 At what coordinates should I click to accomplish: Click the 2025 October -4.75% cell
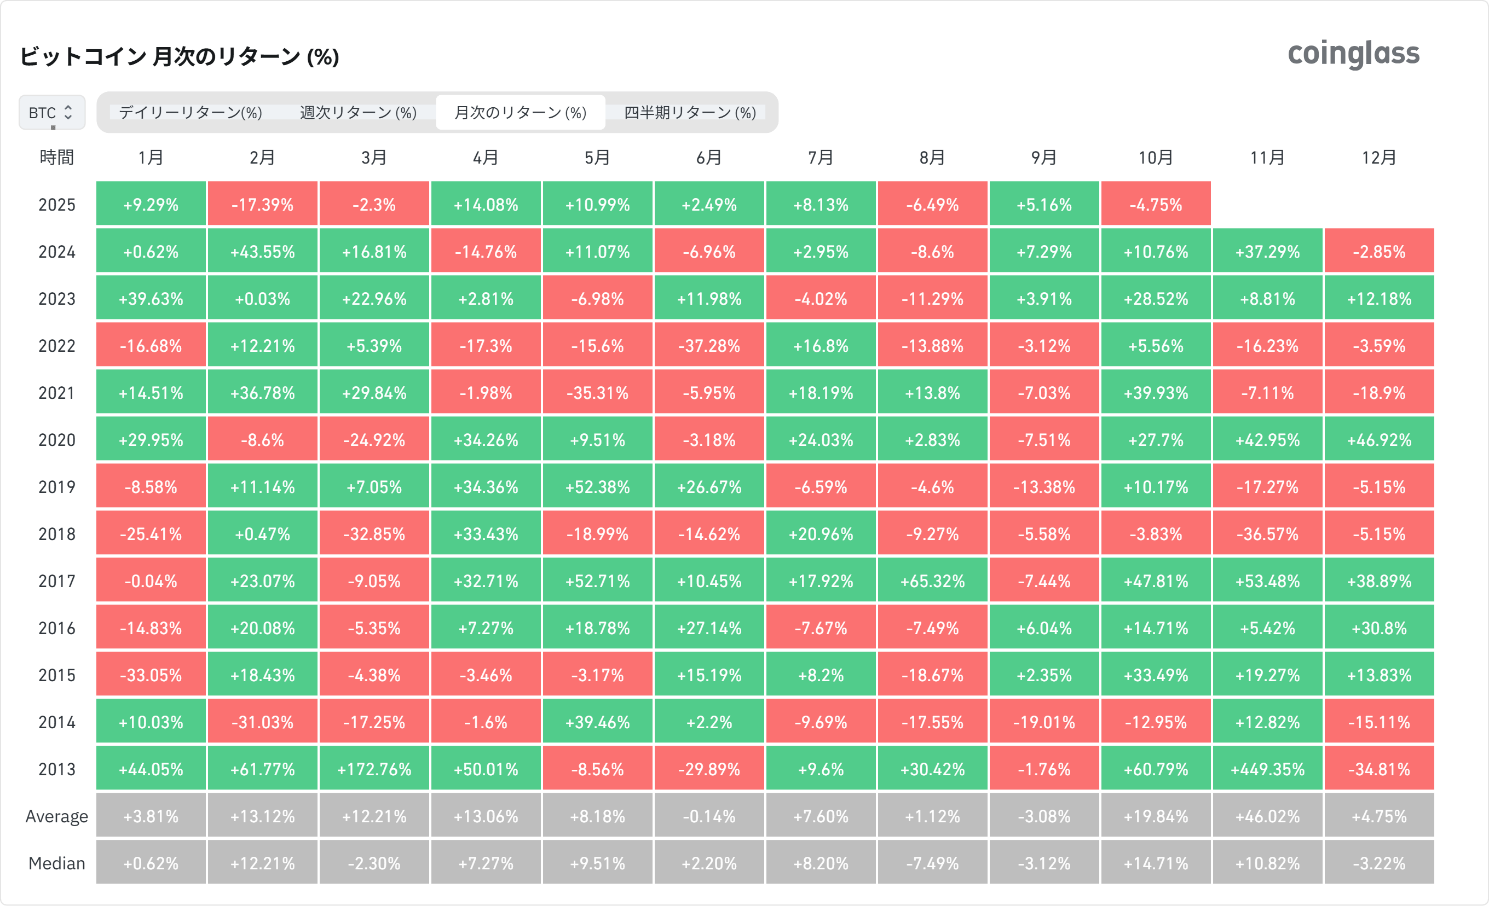[x=1155, y=205]
